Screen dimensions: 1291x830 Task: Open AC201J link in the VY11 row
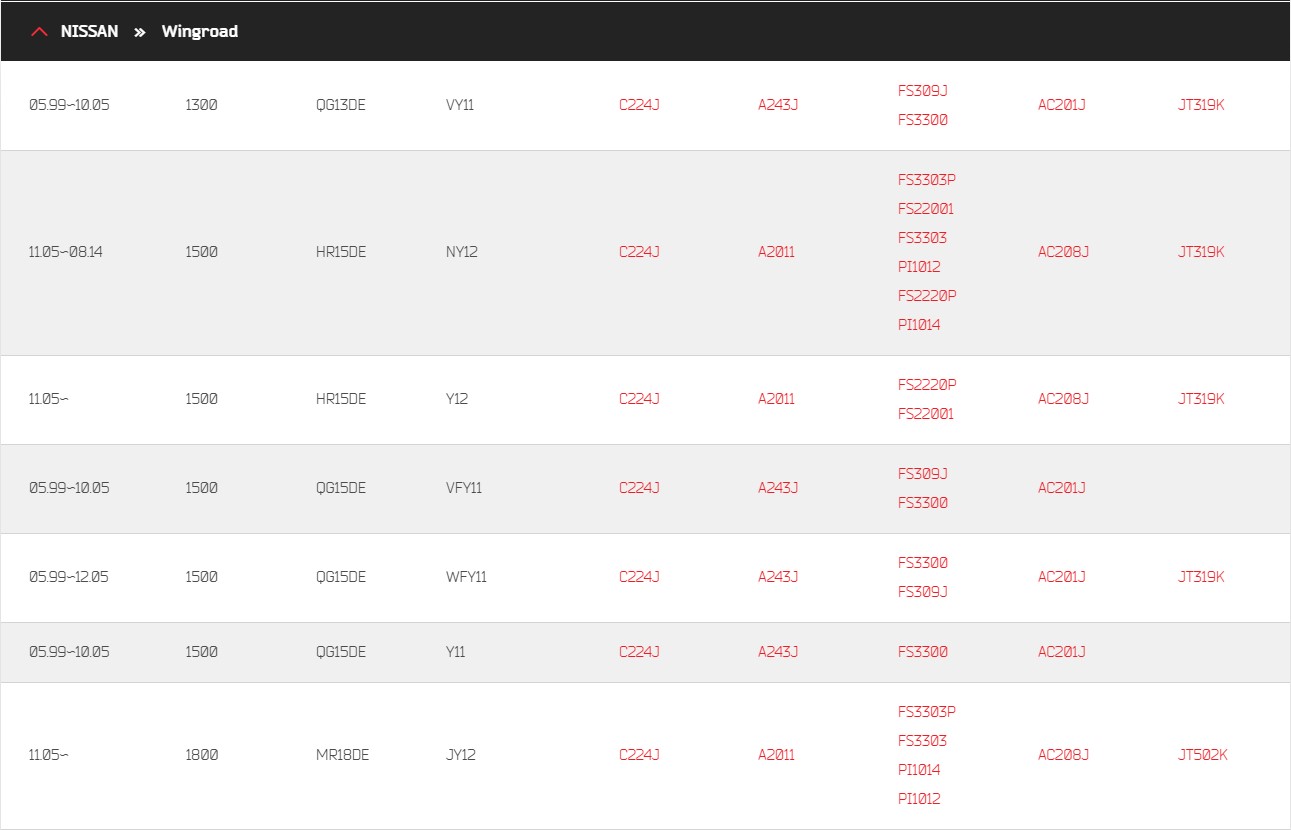point(1062,105)
